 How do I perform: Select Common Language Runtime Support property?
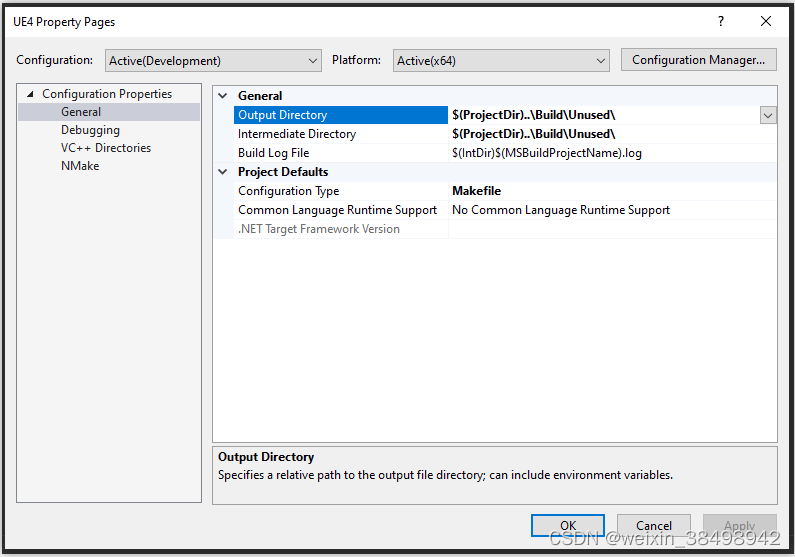(x=341, y=210)
